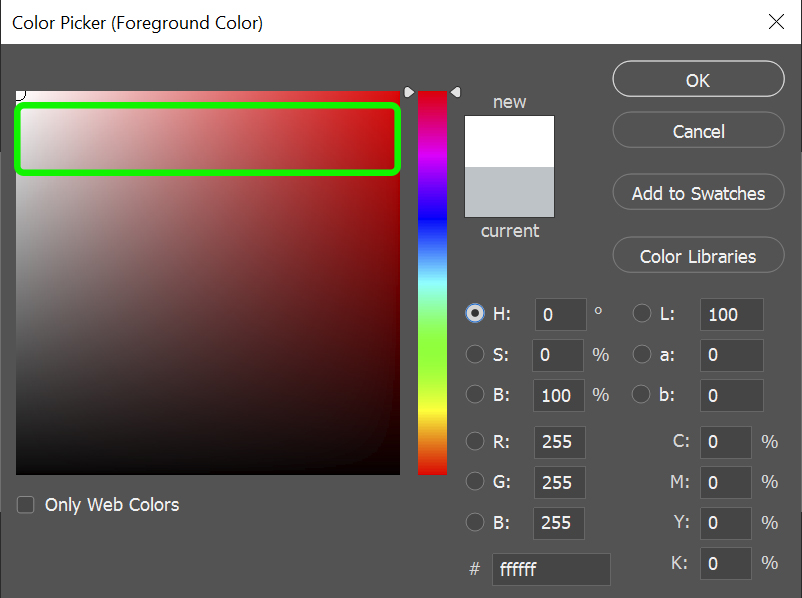Click OK to confirm the color

pos(698,80)
